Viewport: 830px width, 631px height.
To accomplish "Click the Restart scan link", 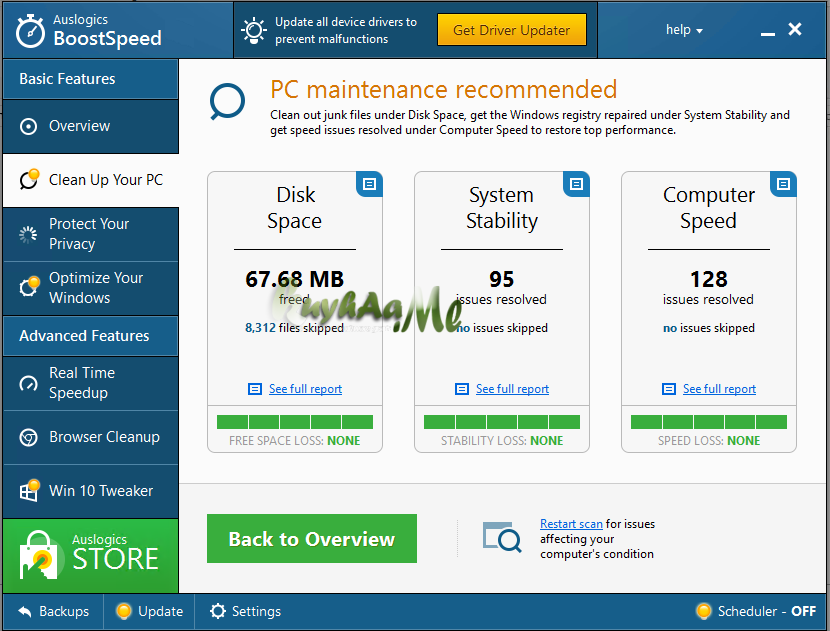I will (571, 524).
